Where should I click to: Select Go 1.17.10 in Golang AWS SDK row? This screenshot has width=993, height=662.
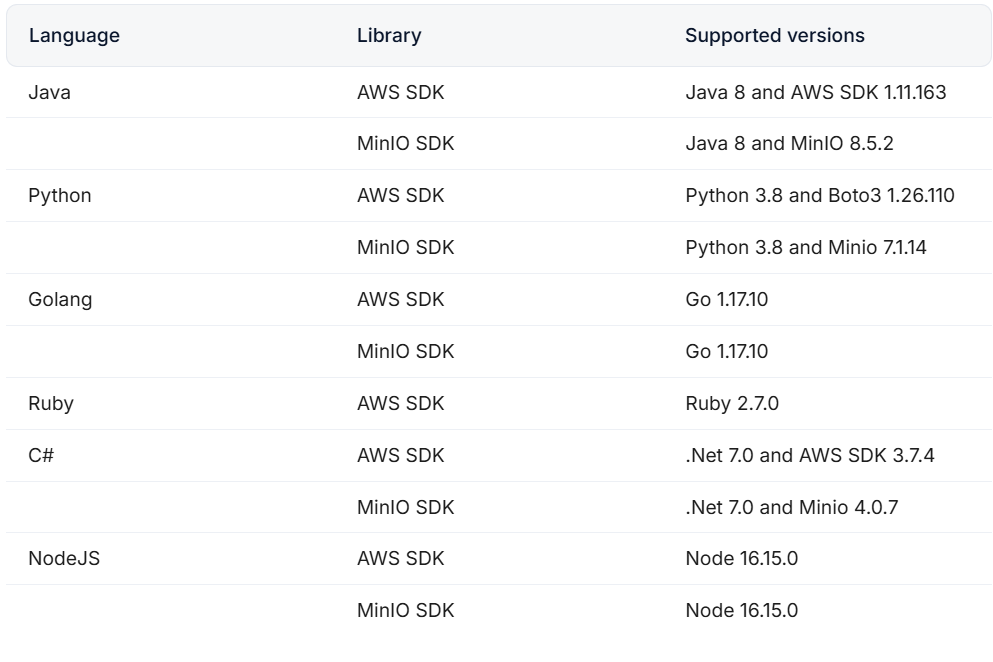pyautogui.click(x=726, y=300)
